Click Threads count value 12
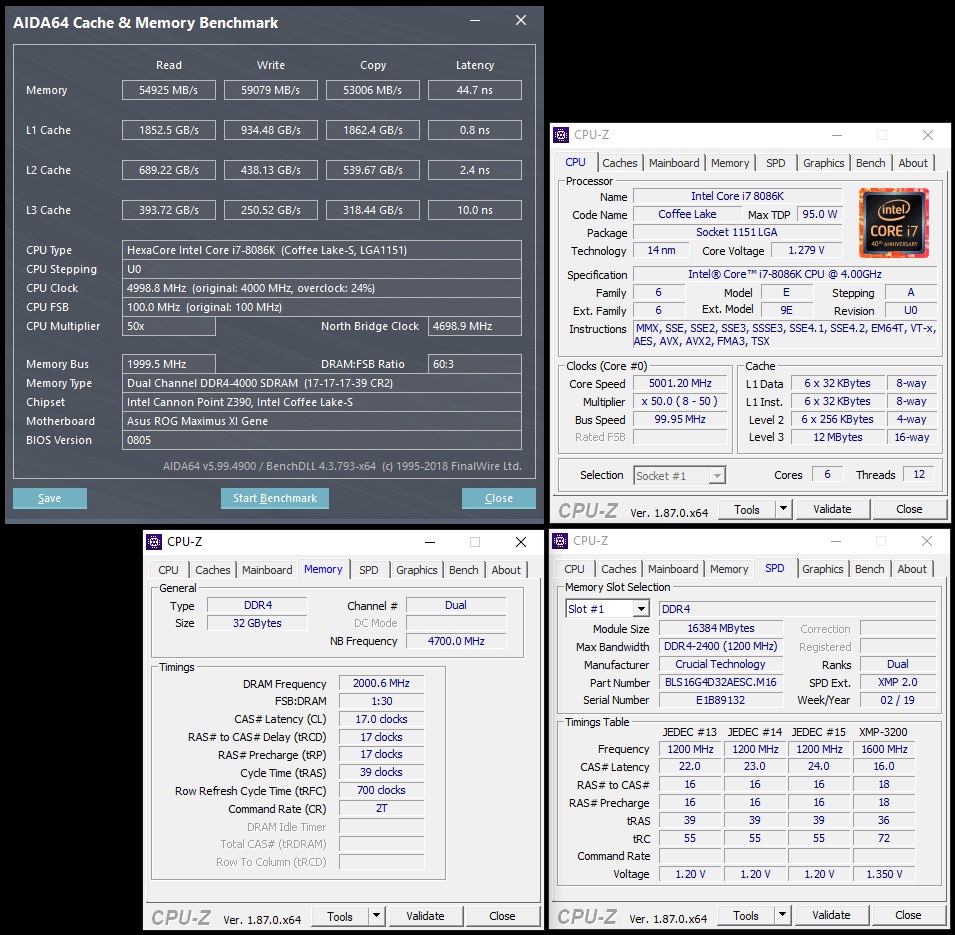Image resolution: width=955 pixels, height=935 pixels. [919, 474]
